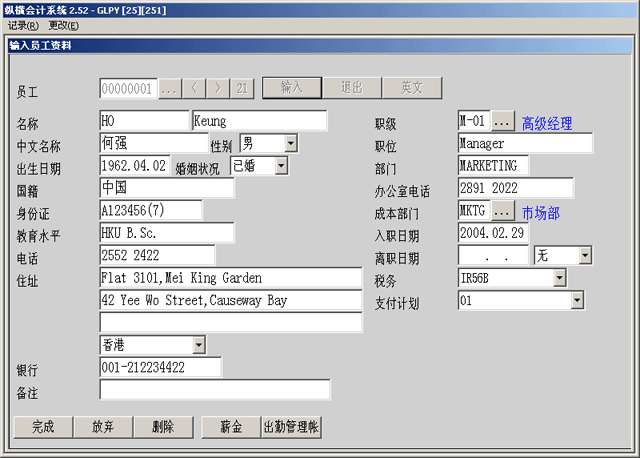This screenshot has width=640, height=458.
Task: Expand the 性别 gender dropdown
Action: click(x=291, y=143)
